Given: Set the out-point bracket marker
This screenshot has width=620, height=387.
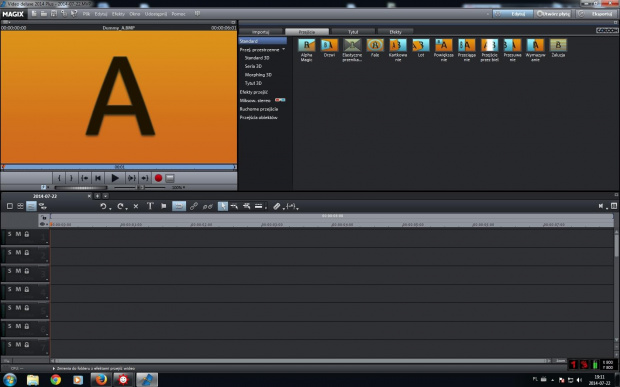Looking at the screenshot, I should [x=71, y=178].
